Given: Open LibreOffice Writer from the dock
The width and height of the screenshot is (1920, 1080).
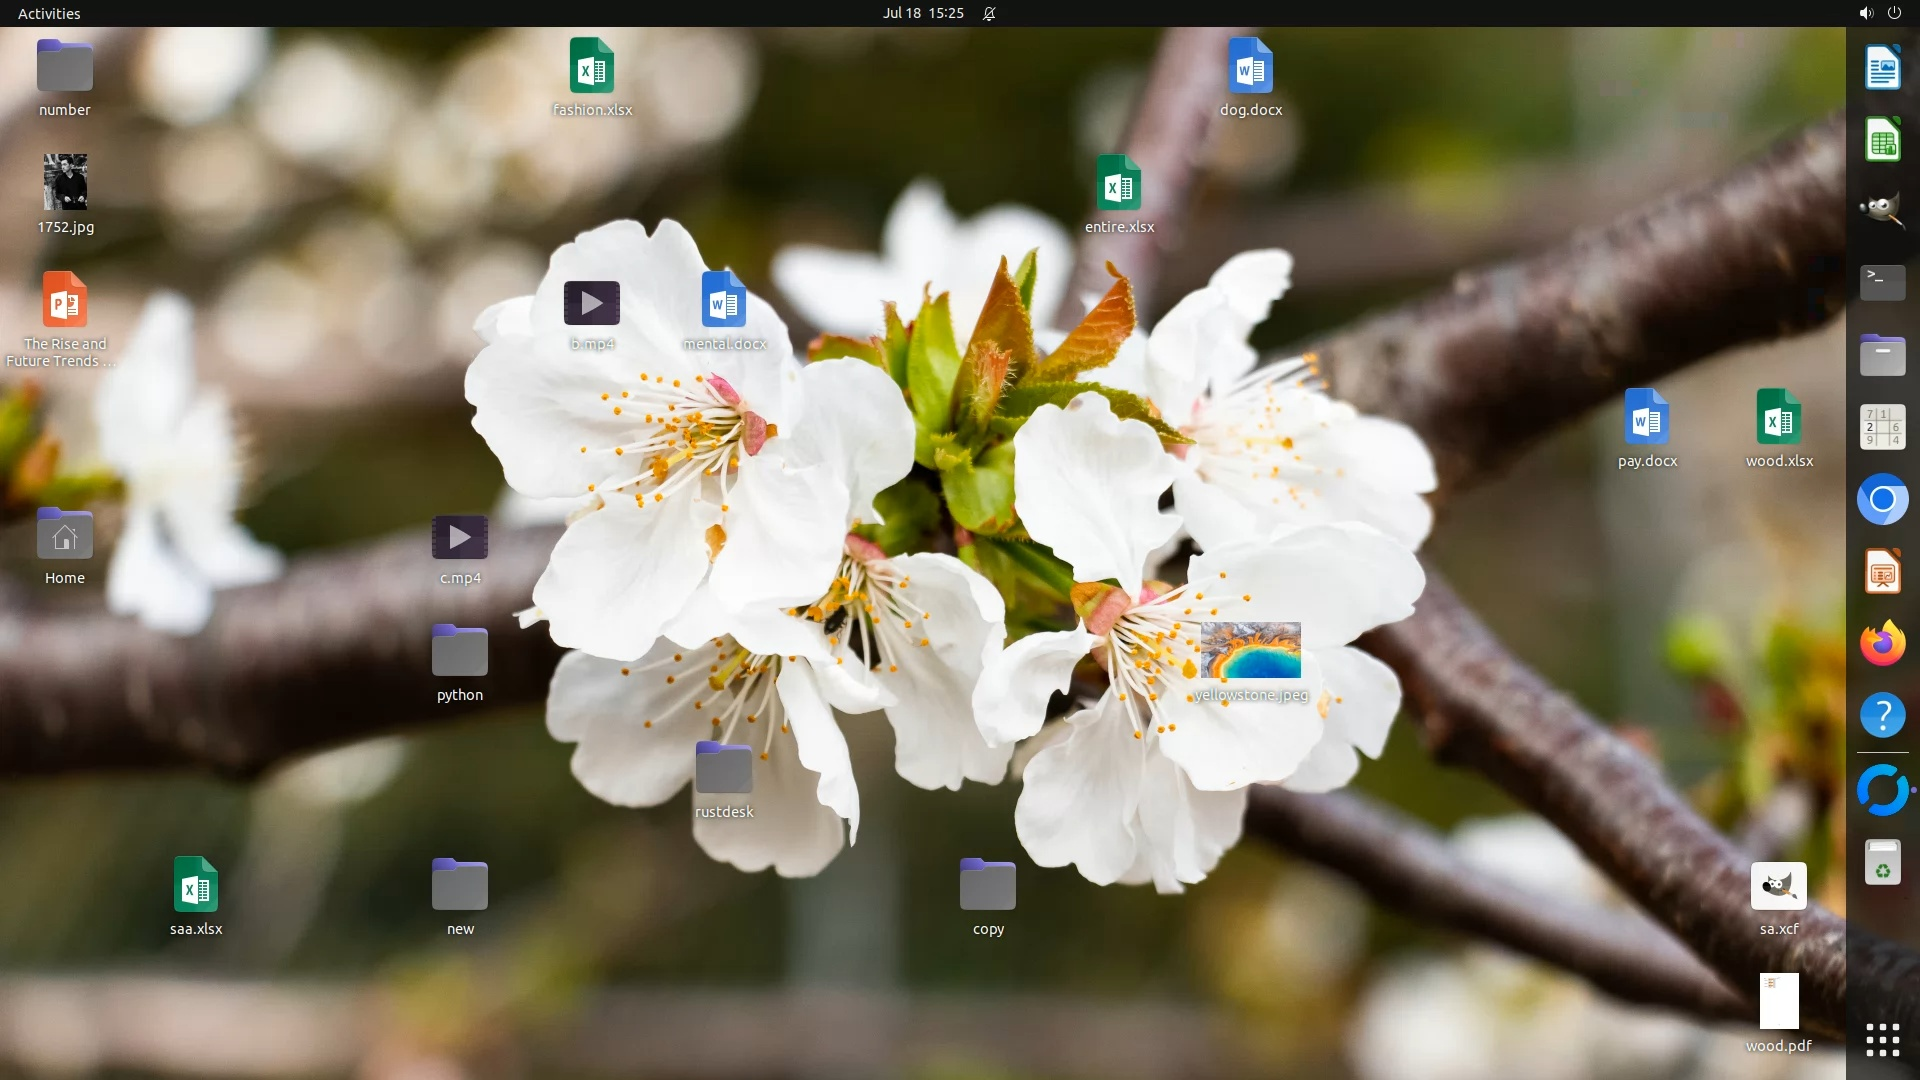Looking at the screenshot, I should 1882,68.
